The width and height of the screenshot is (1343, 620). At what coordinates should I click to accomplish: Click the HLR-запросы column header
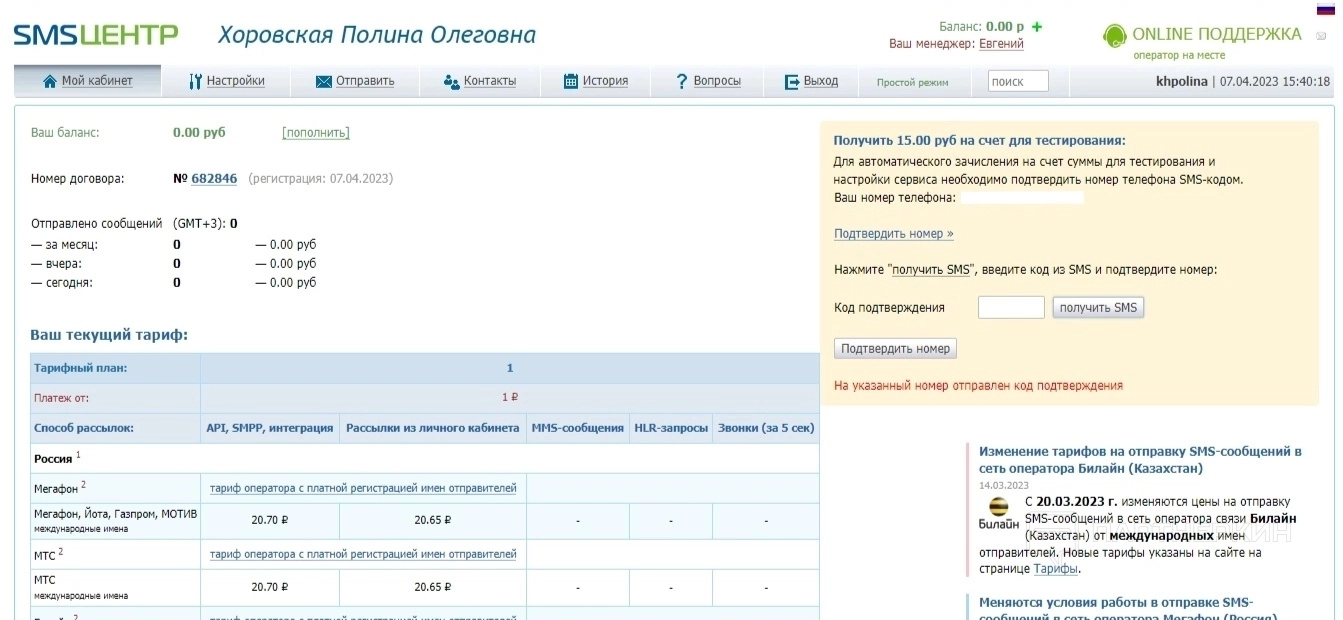(x=671, y=428)
